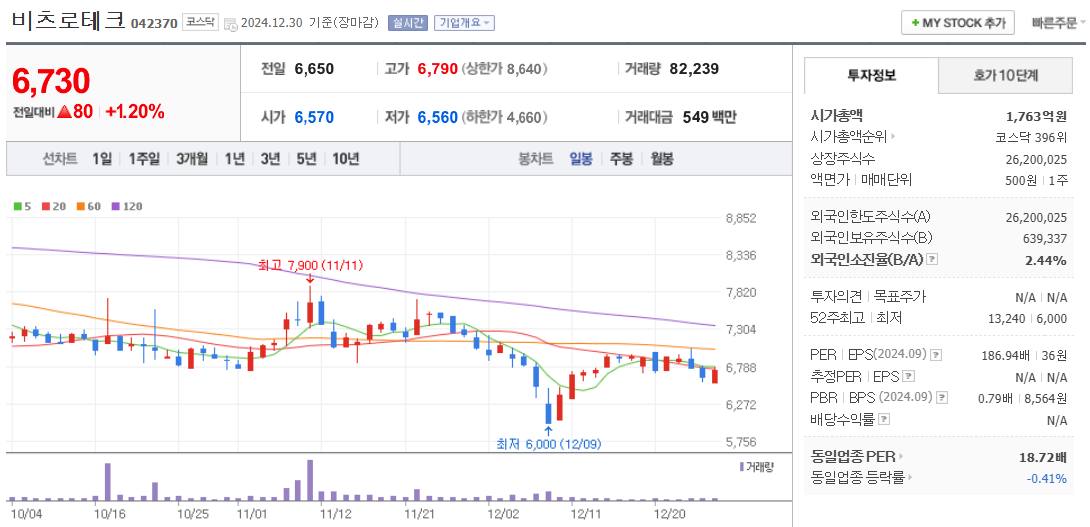Click the 최고 7,900 (11/11) chart marker
This screenshot has height=527, width=1090.
tap(310, 266)
